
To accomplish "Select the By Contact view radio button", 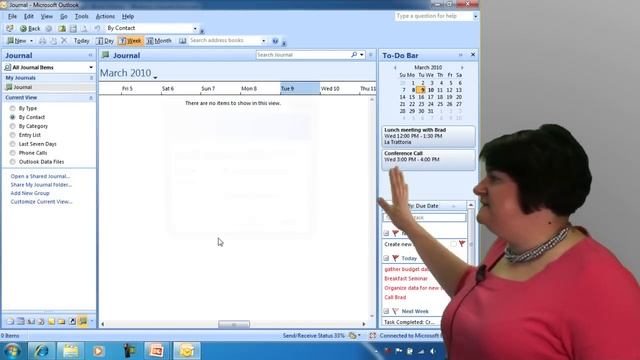I will click(x=13, y=117).
